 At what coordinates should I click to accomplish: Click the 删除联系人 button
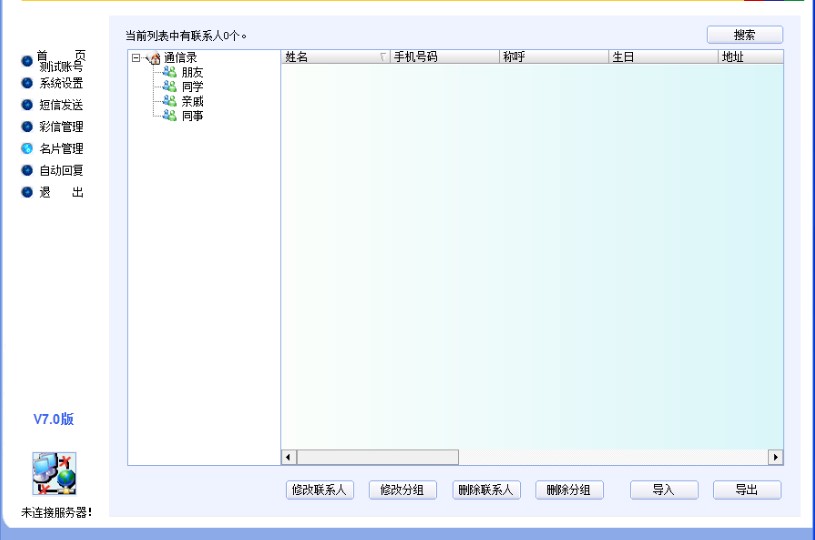point(487,490)
